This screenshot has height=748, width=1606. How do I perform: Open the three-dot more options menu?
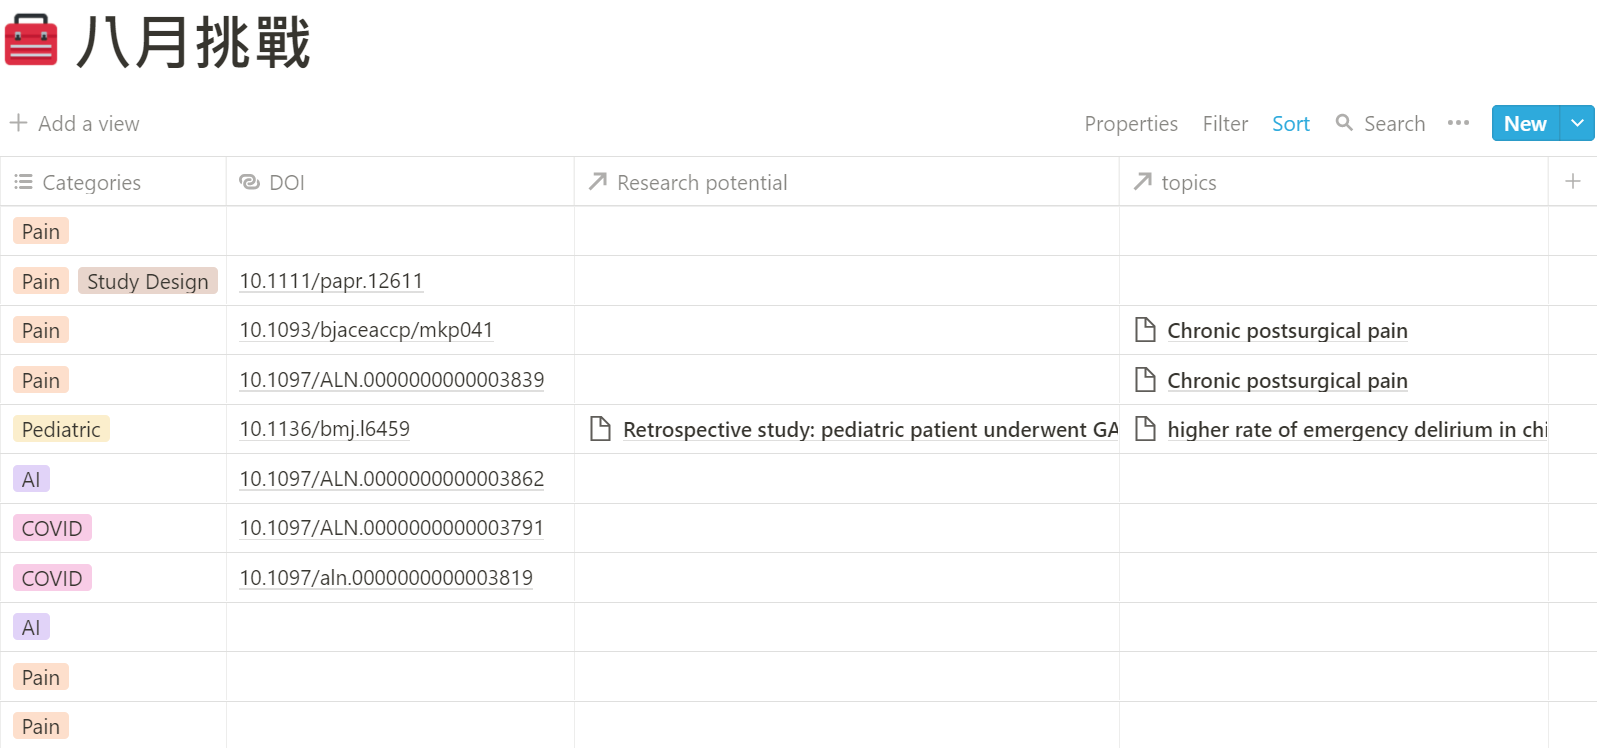point(1458,123)
